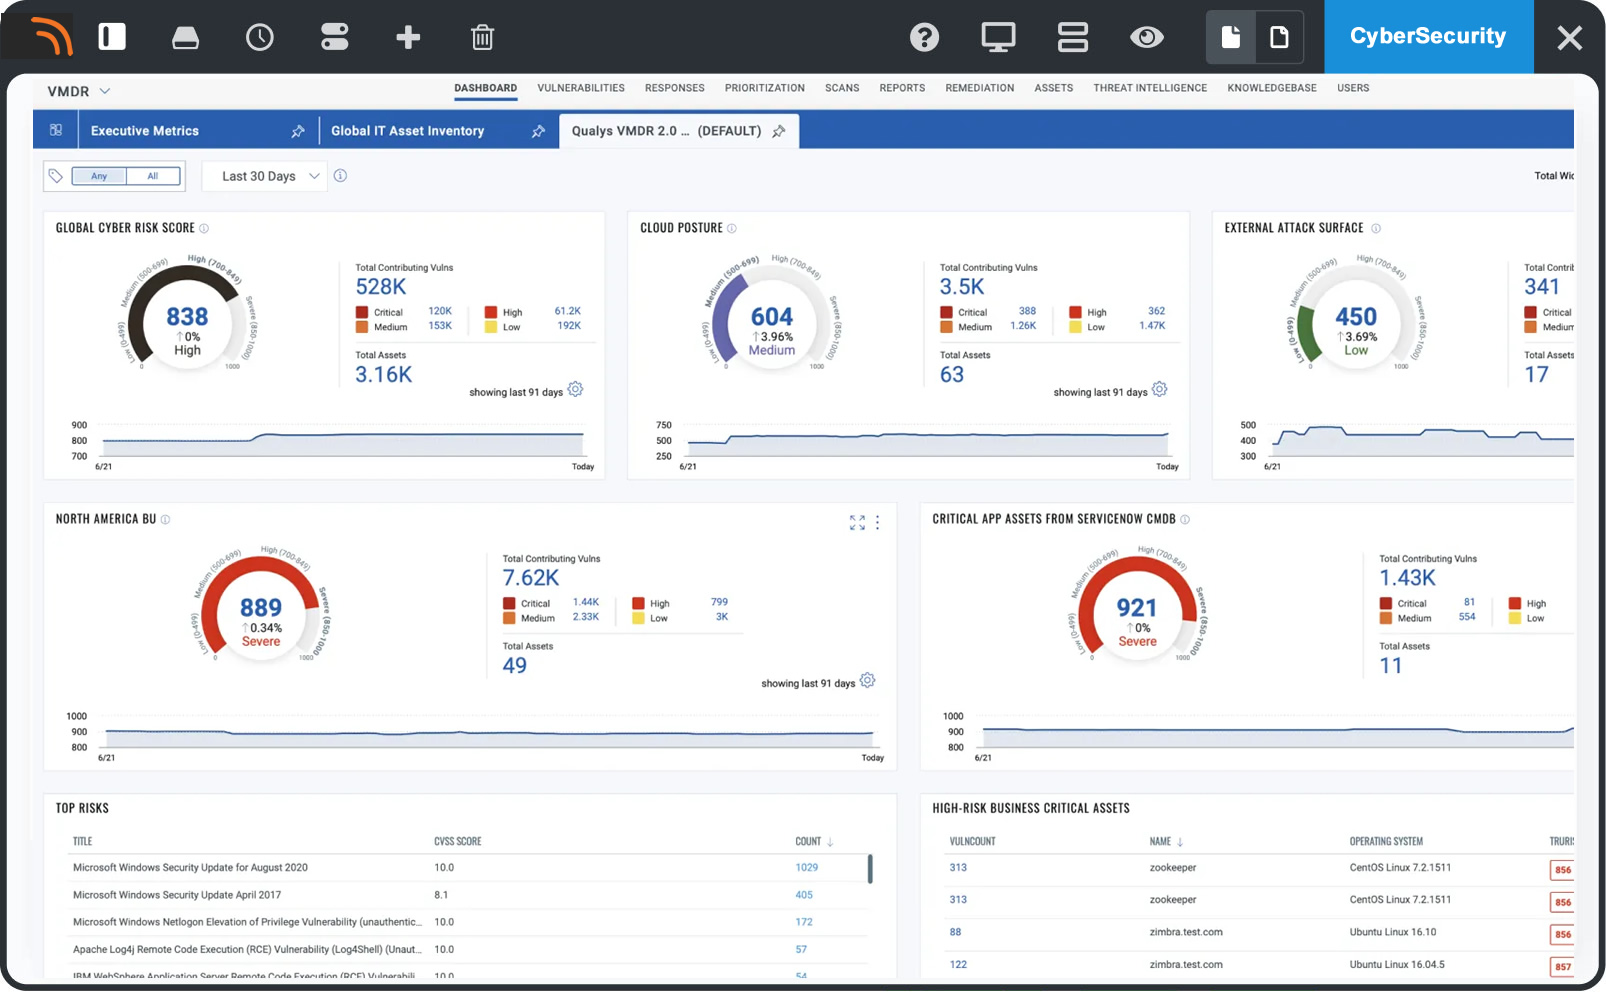Click the 604 Cloud Posture score gauge
Screen dimensions: 1606x993
pos(771,316)
